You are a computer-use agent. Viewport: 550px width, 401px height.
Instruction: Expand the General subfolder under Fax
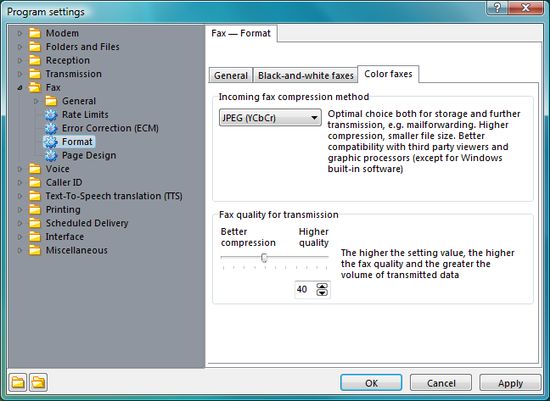pos(36,101)
